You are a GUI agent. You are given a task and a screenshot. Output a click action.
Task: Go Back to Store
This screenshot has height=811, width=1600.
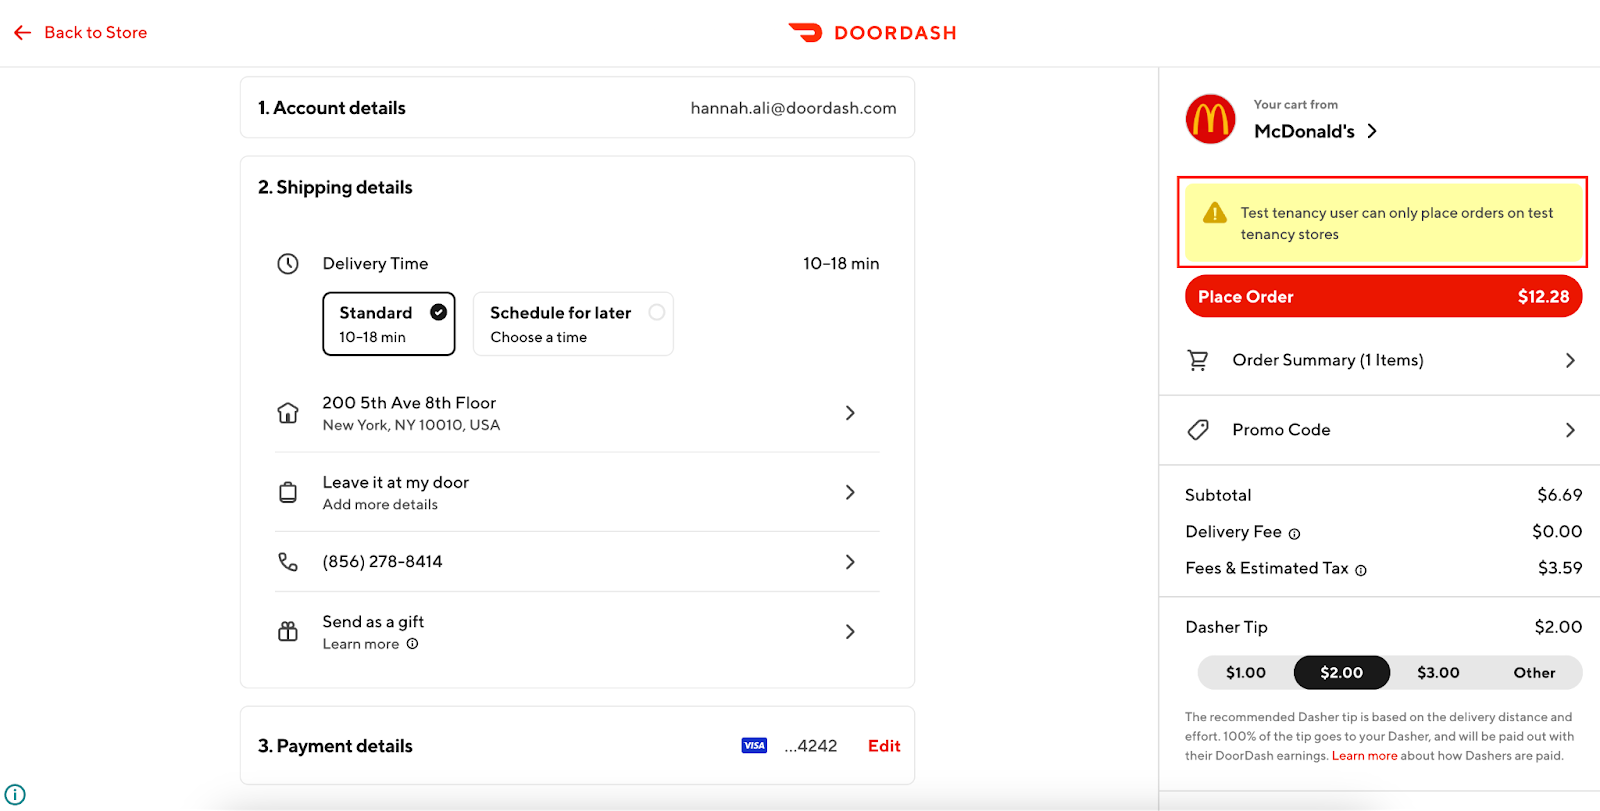click(81, 33)
